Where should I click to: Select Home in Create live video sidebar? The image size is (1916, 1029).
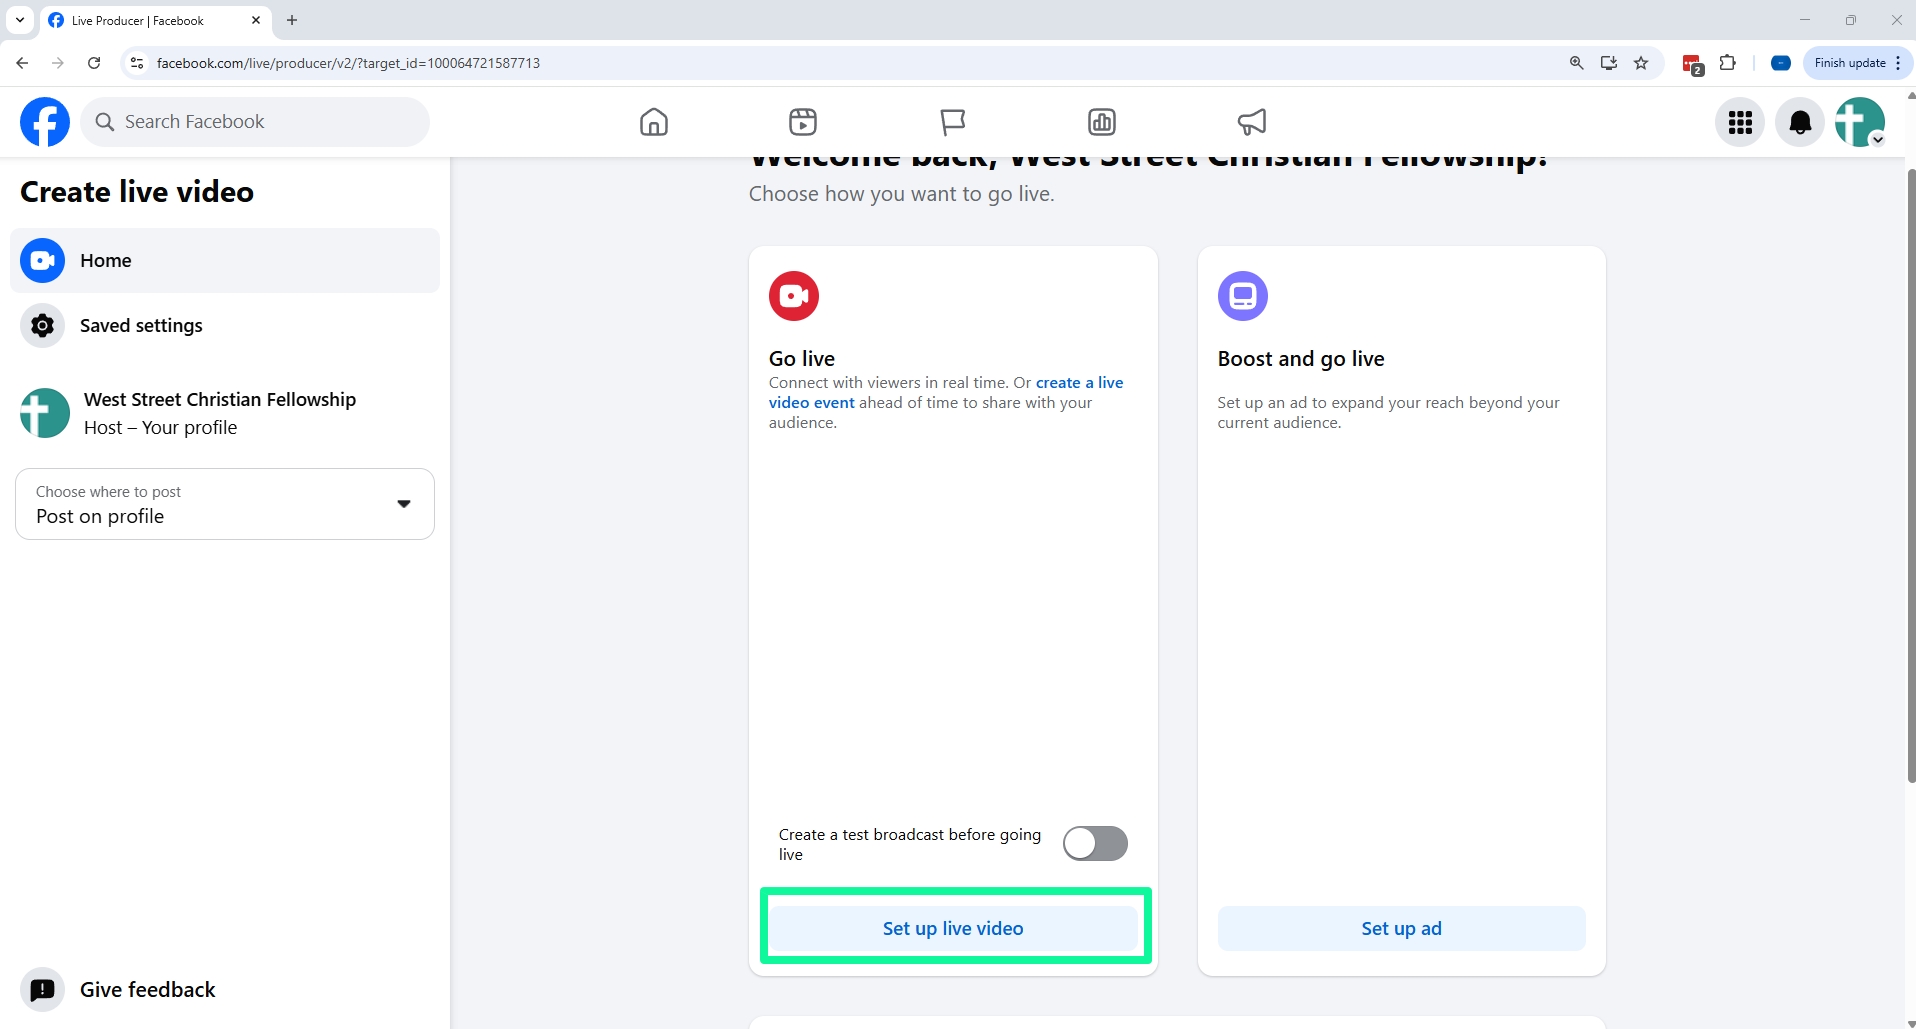click(x=225, y=261)
